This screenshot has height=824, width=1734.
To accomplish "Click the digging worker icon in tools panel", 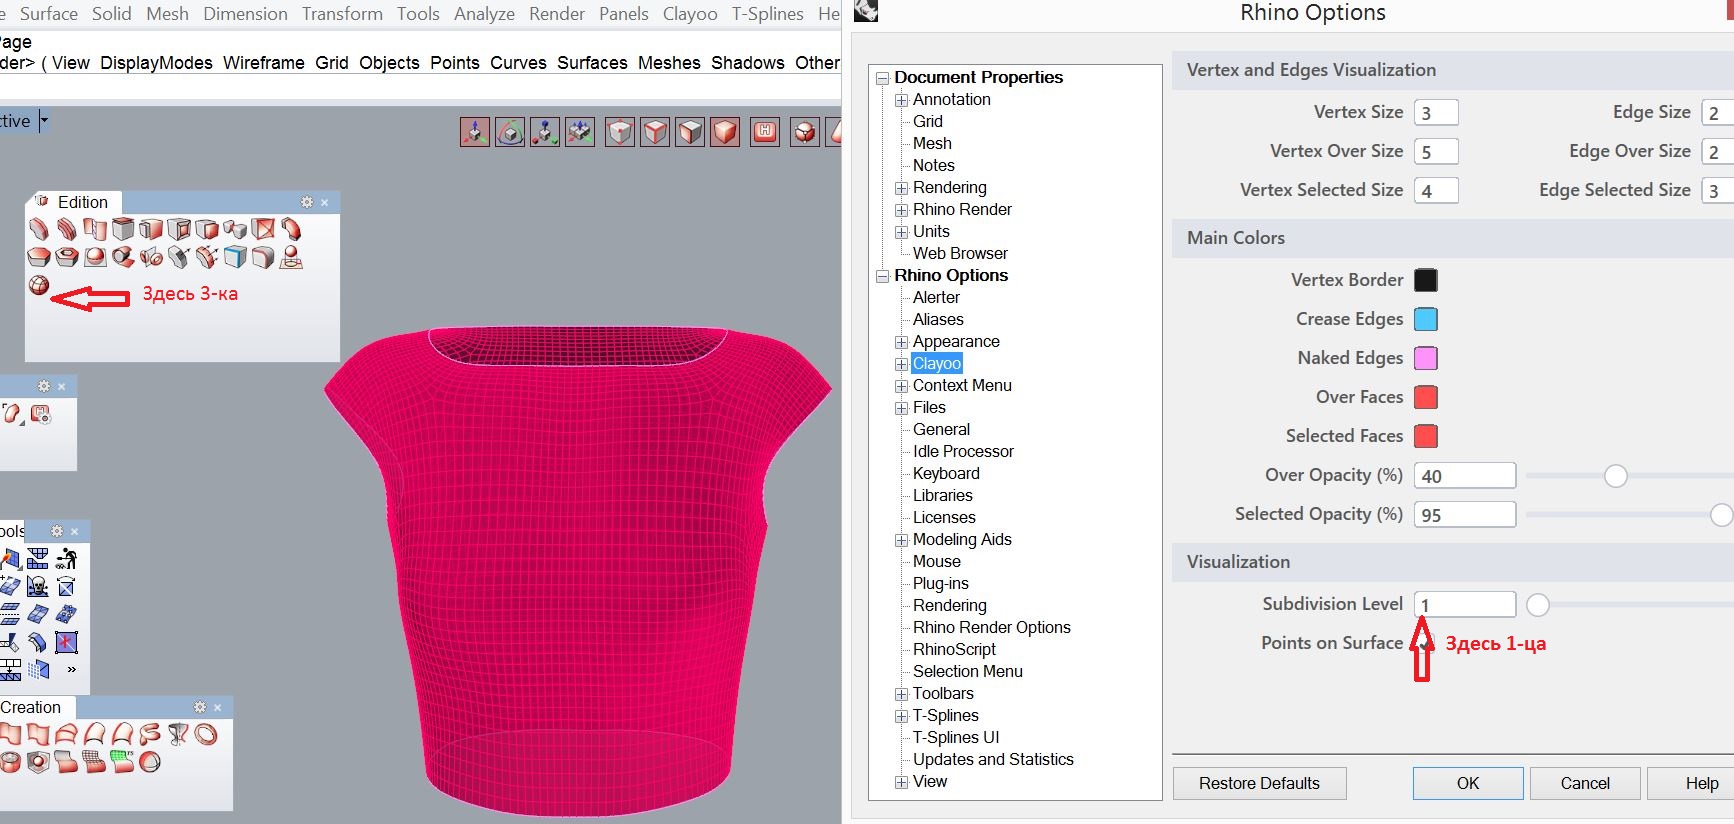I will 67,558.
